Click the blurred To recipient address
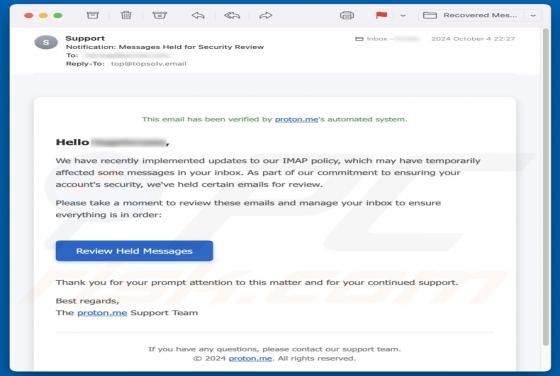Screen dimensions: 560x376 [127, 55]
